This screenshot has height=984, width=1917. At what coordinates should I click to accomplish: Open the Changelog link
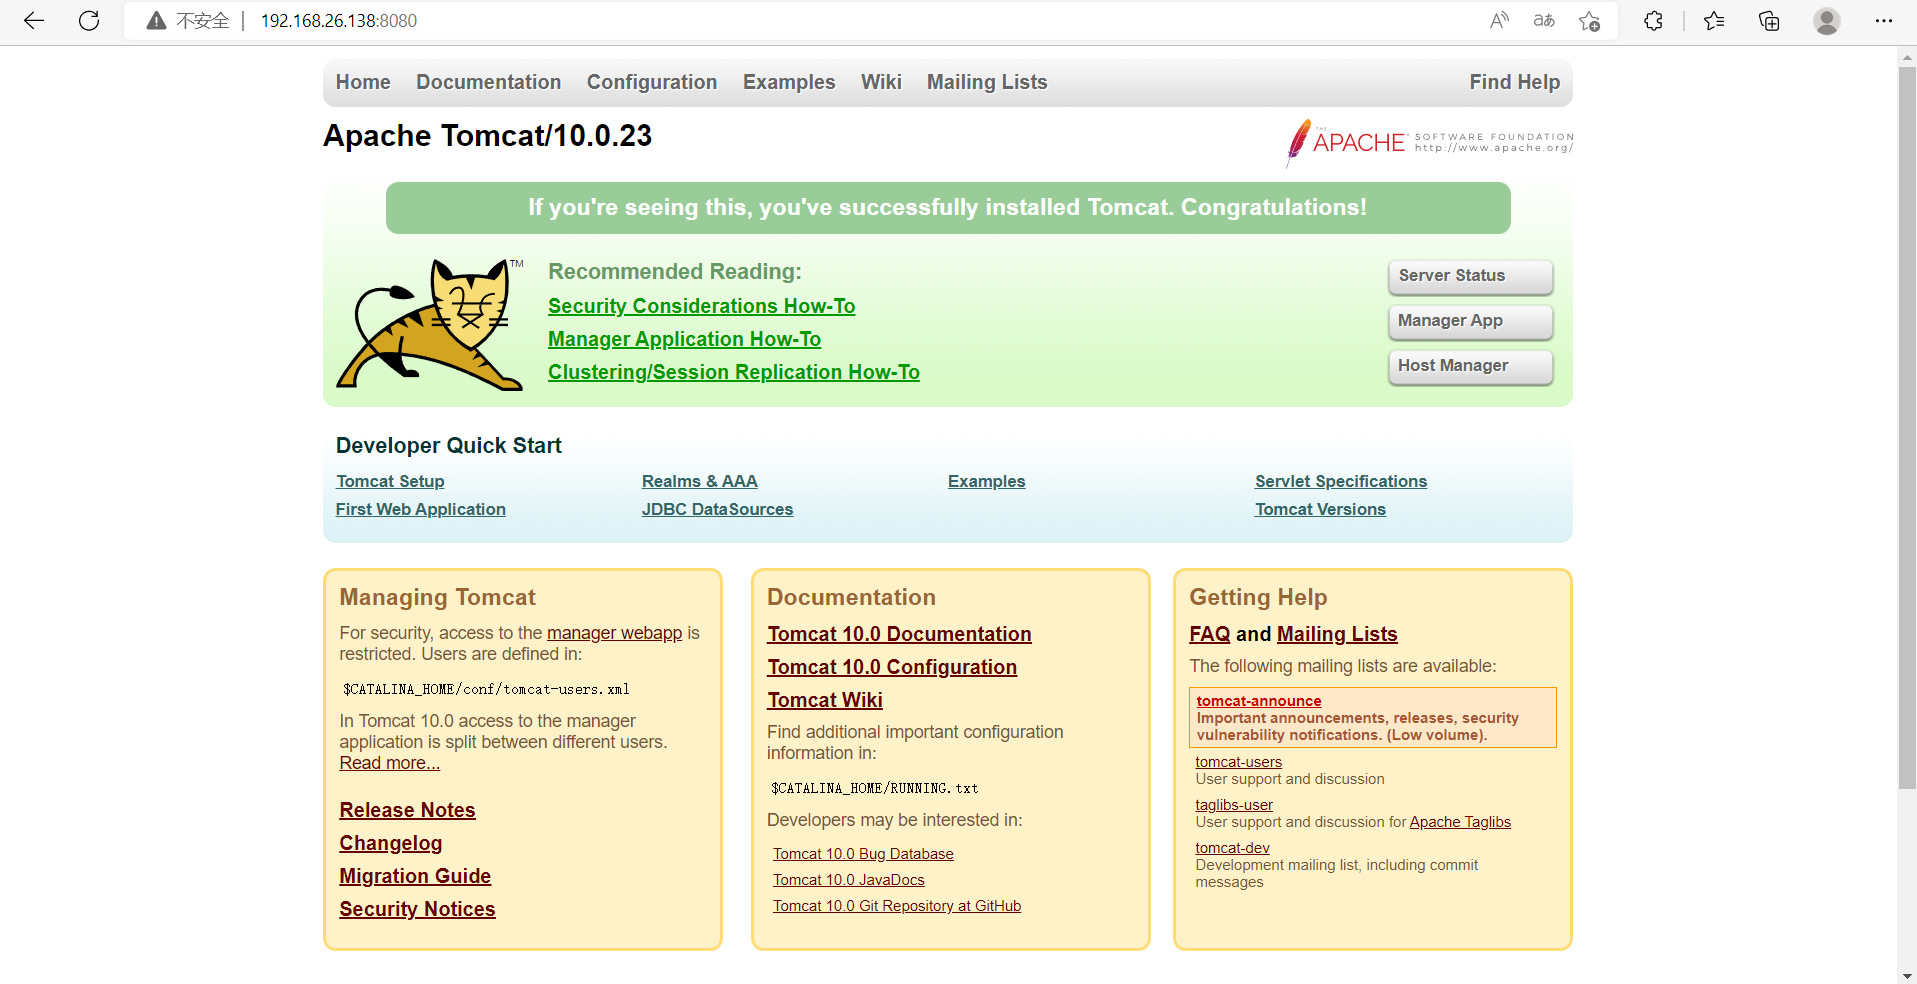pyautogui.click(x=391, y=843)
